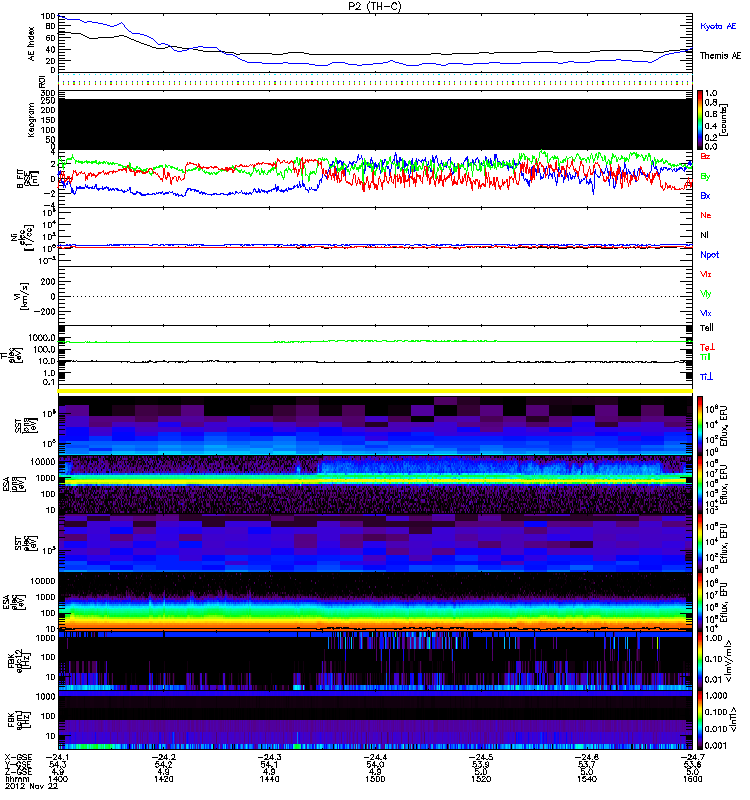
Task: Click the yellow bar above SST ions panel
Action: pos(376,391)
